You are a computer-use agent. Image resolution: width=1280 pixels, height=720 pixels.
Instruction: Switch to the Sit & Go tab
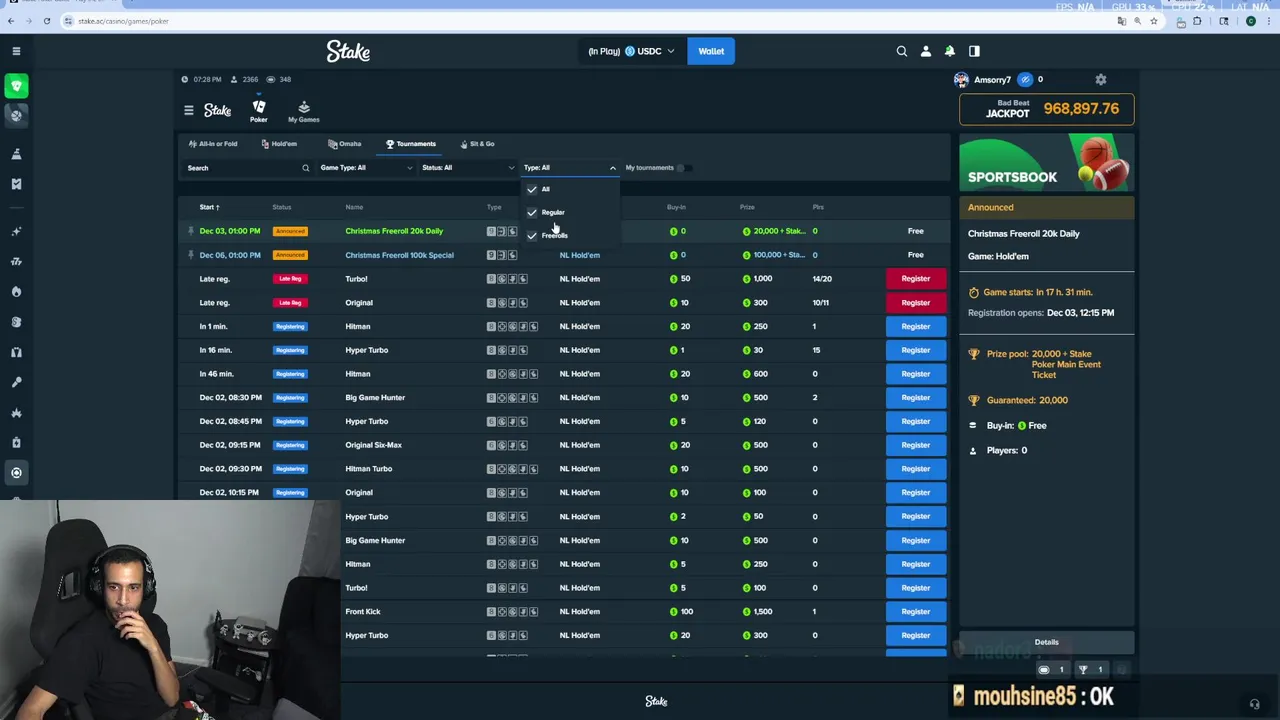tap(477, 144)
